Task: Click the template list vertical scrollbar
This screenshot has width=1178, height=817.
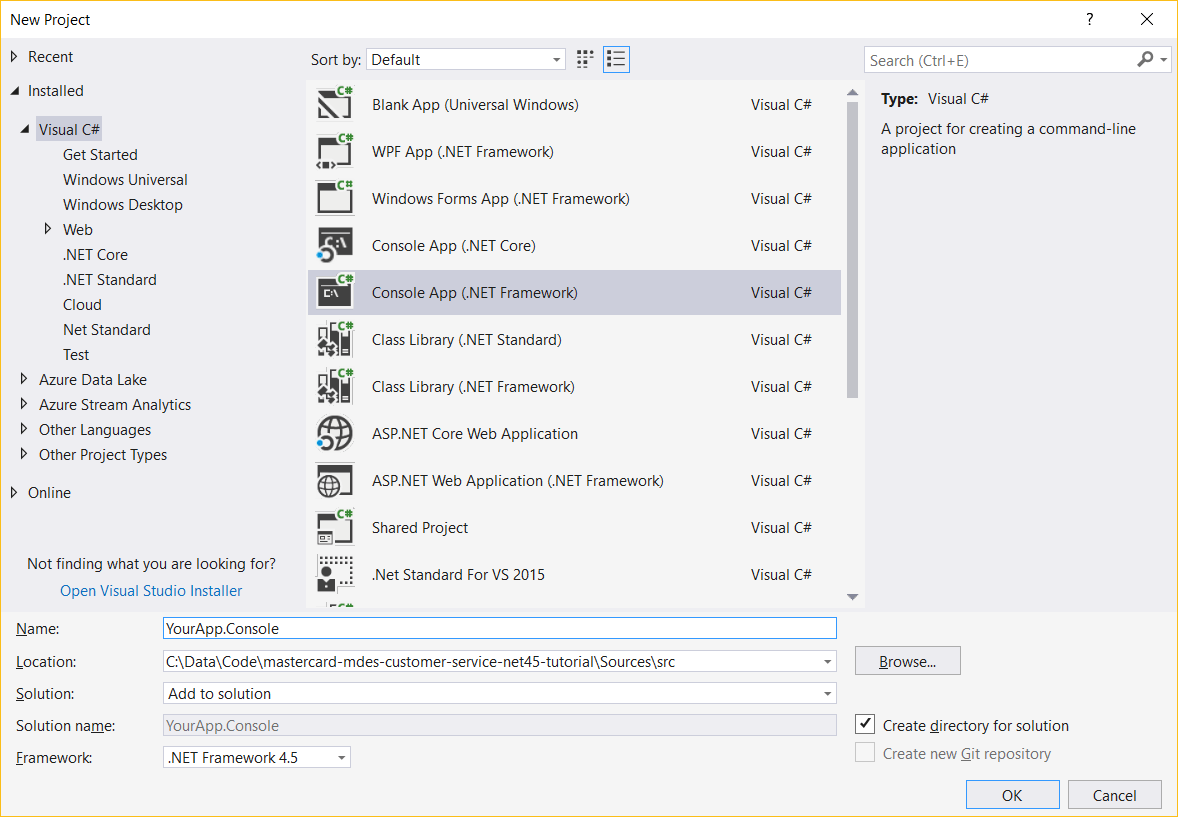Action: (x=853, y=250)
